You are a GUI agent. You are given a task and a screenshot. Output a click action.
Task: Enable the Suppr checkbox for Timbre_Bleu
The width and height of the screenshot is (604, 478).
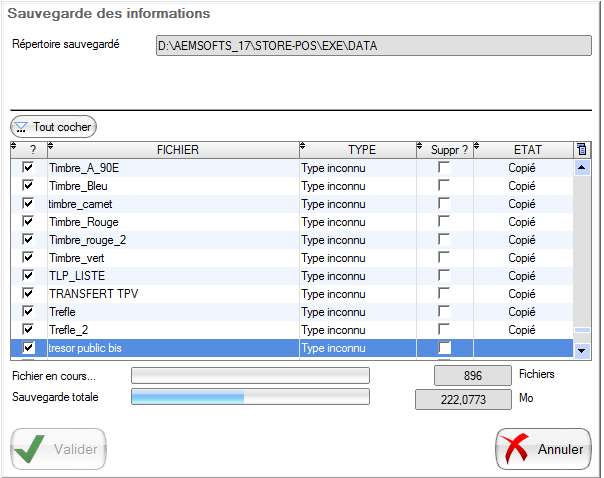(x=444, y=186)
